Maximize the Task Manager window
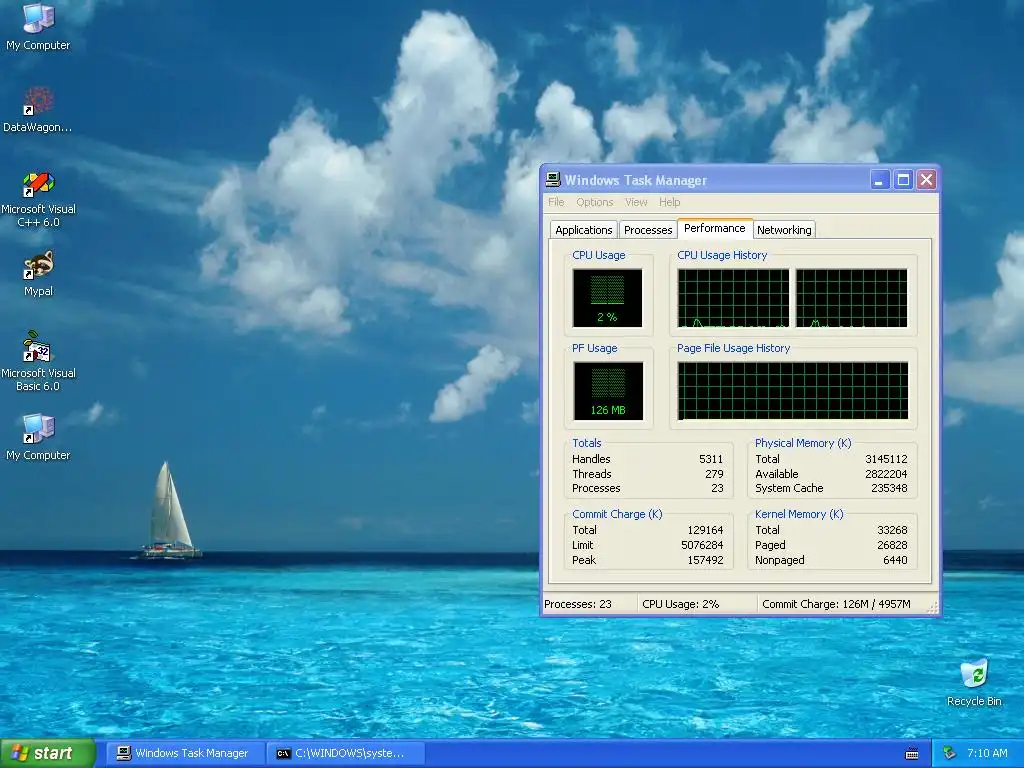This screenshot has height=768, width=1024. pos(903,180)
